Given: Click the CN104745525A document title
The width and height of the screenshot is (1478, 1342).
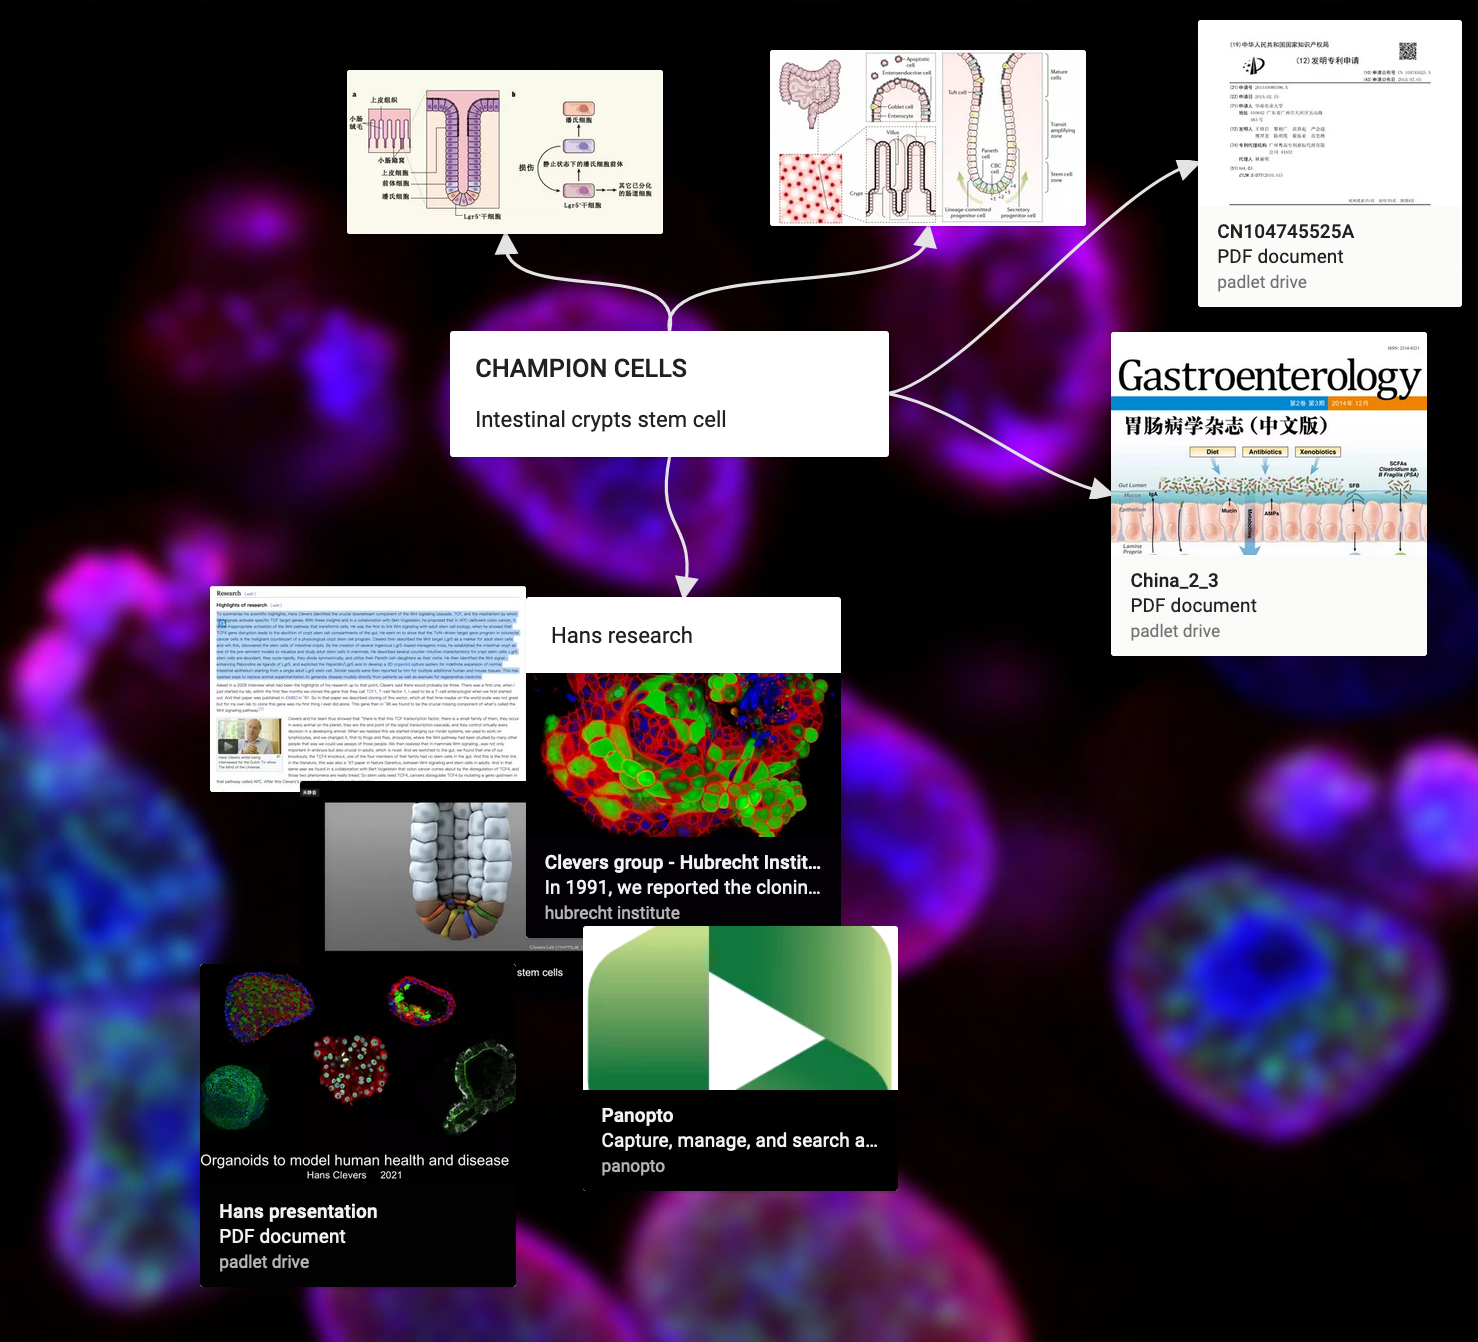Looking at the screenshot, I should tap(1285, 232).
